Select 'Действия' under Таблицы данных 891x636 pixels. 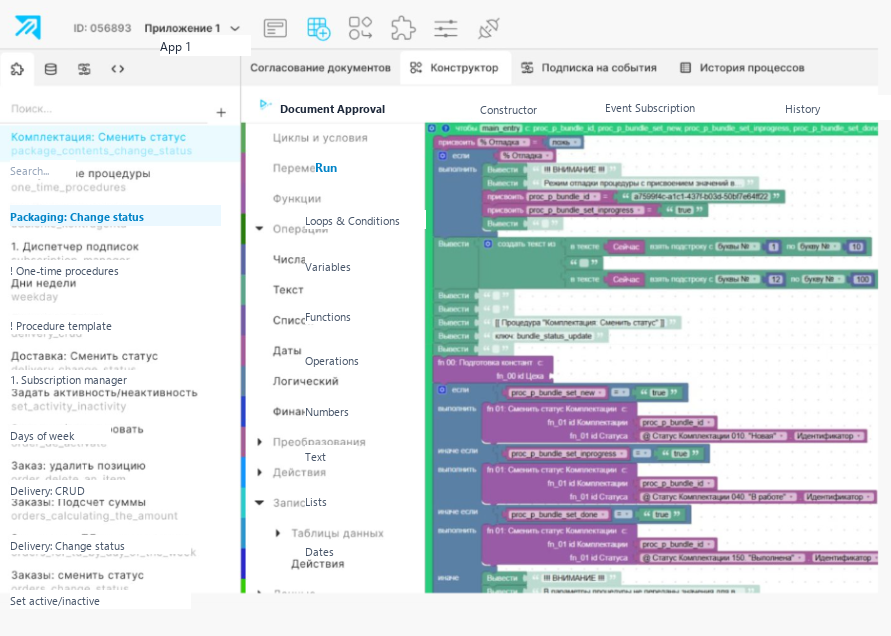[318, 564]
